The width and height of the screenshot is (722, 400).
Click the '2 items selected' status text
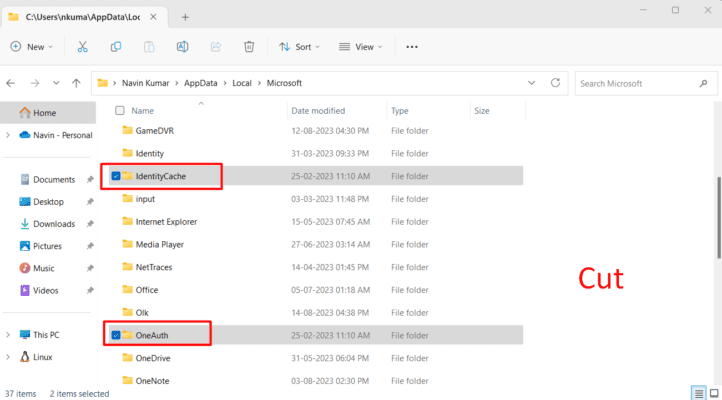click(79, 394)
